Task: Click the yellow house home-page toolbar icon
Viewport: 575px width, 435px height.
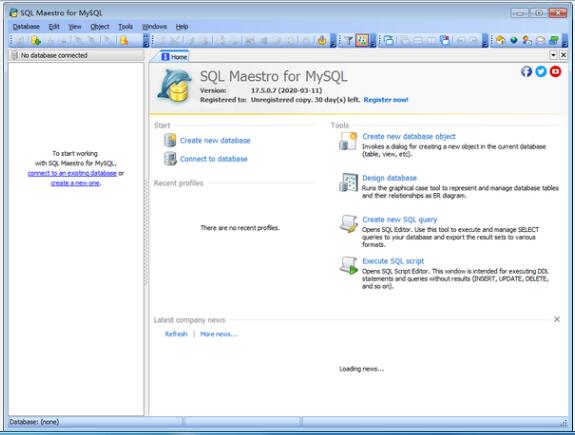Action: point(501,40)
